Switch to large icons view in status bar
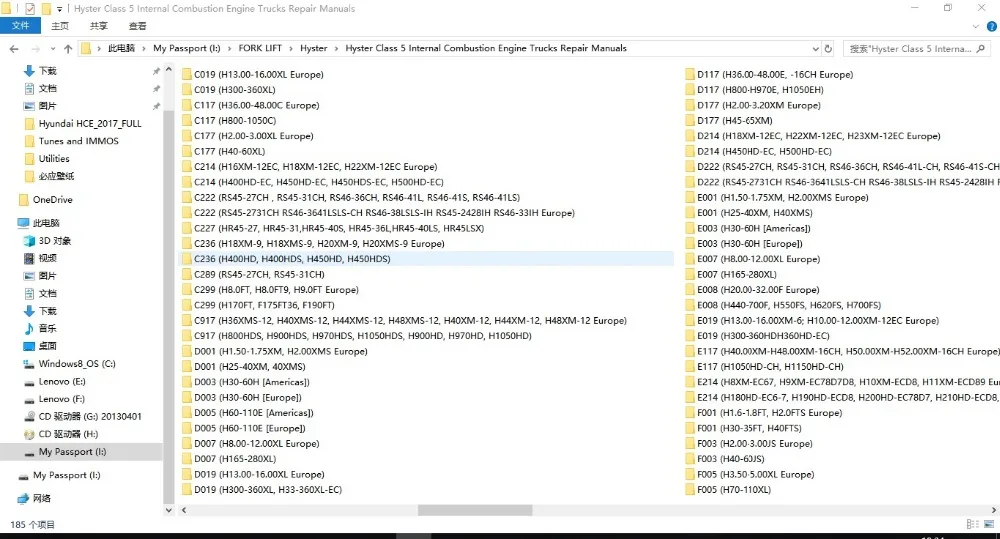This screenshot has width=1000, height=539. pos(989,524)
